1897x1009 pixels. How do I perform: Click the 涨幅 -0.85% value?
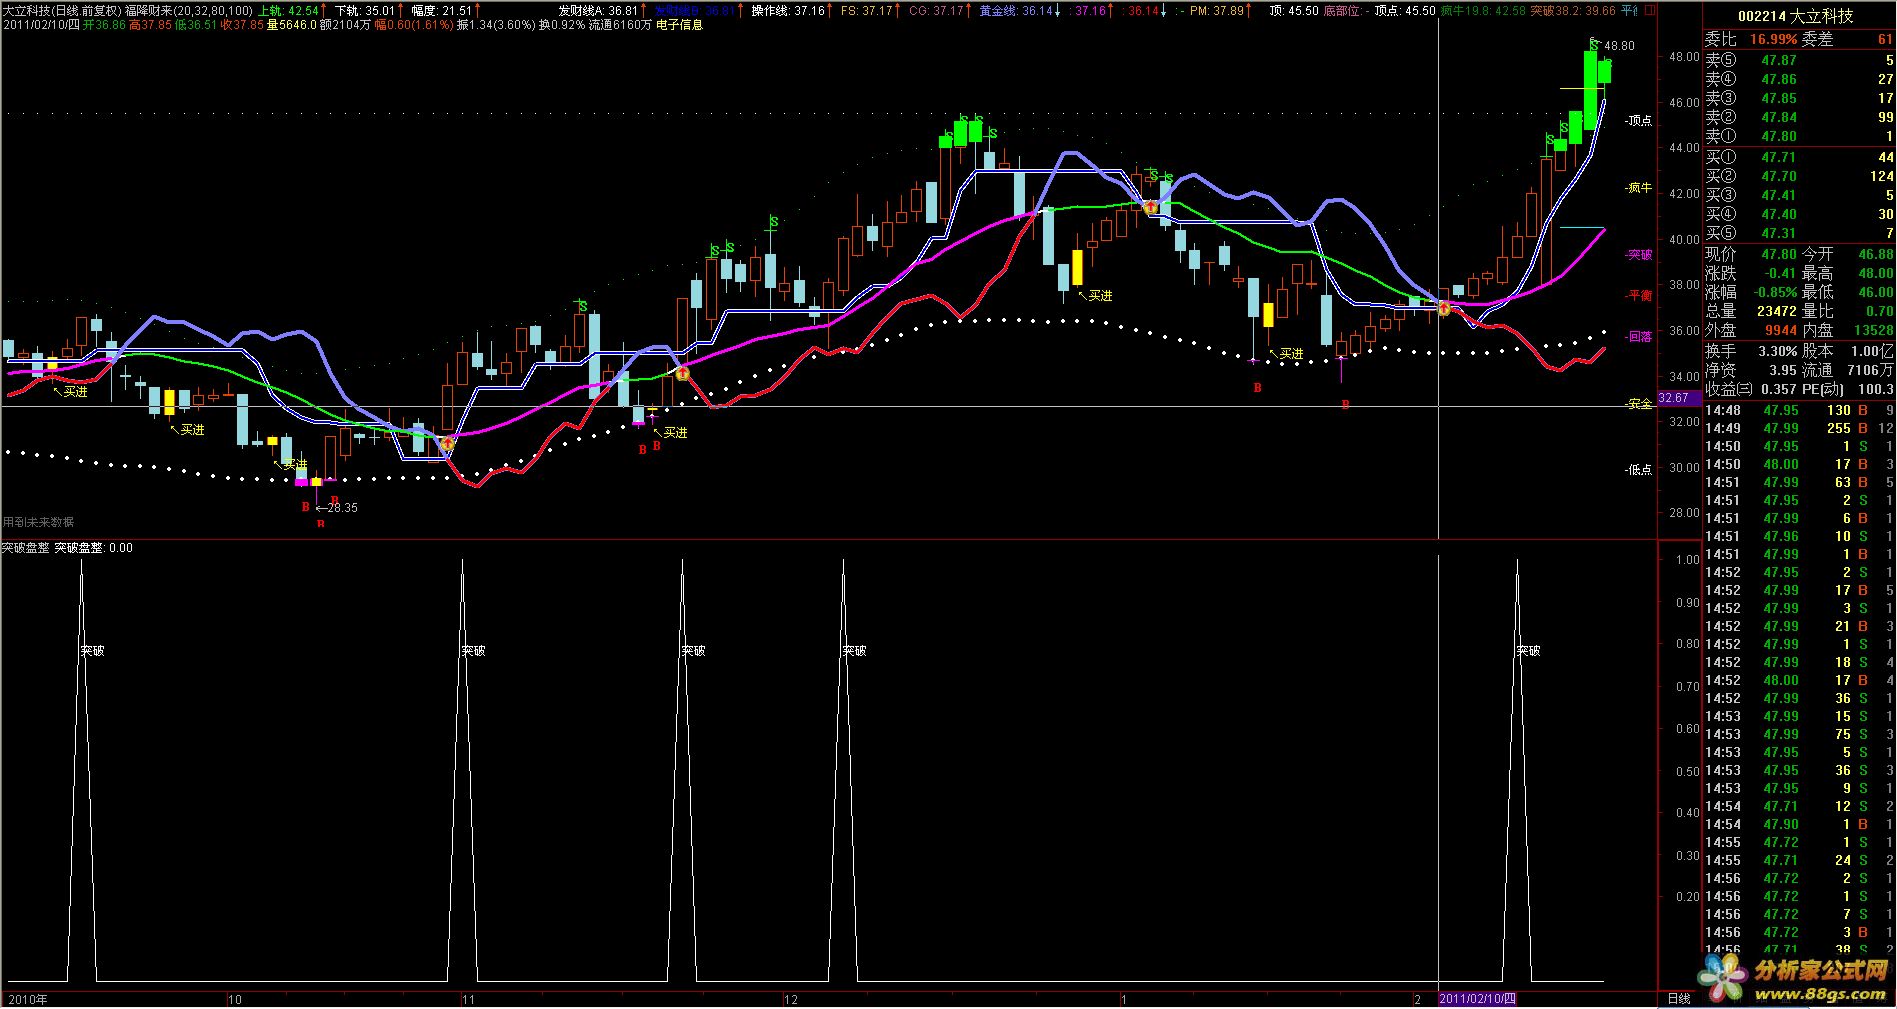point(1751,292)
